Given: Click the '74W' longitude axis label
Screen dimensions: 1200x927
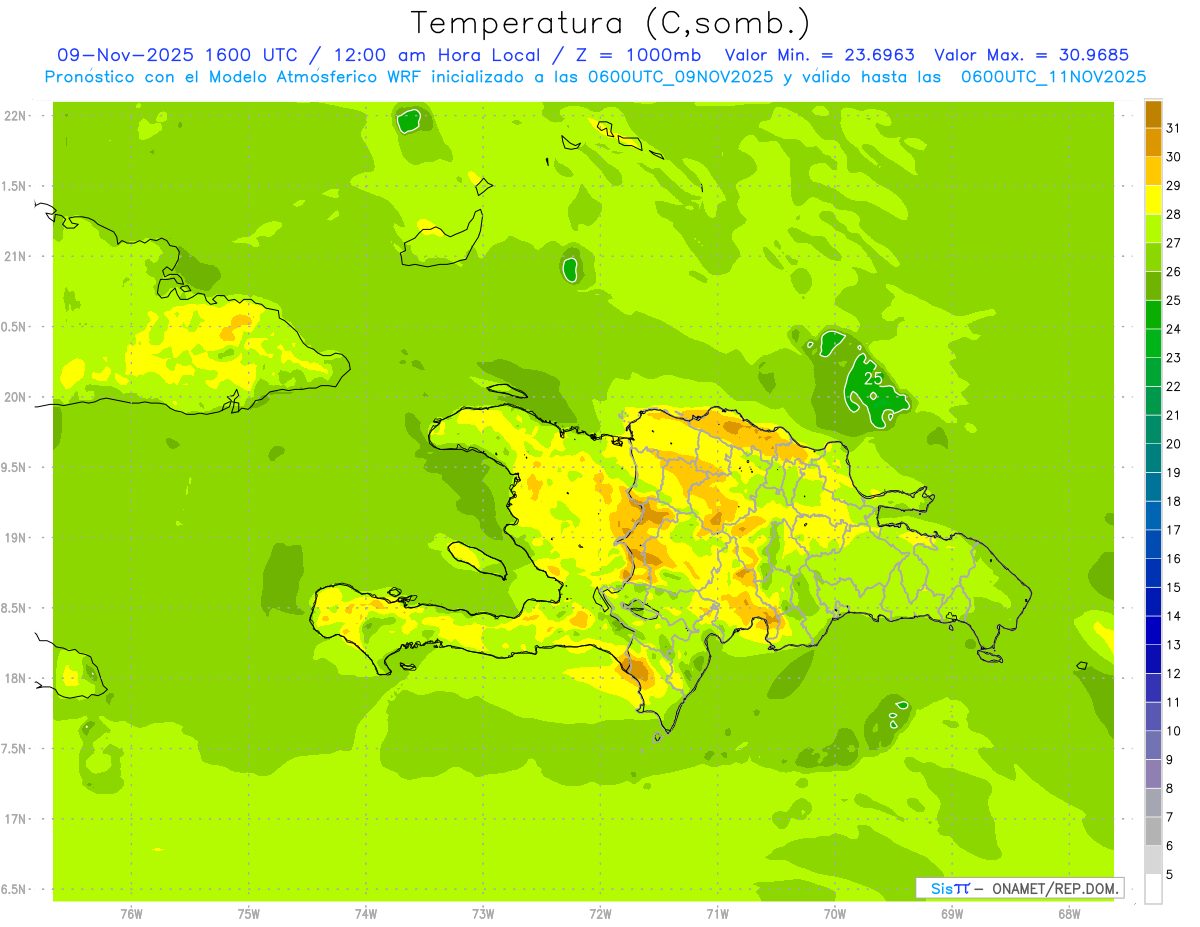Looking at the screenshot, I should 366,914.
